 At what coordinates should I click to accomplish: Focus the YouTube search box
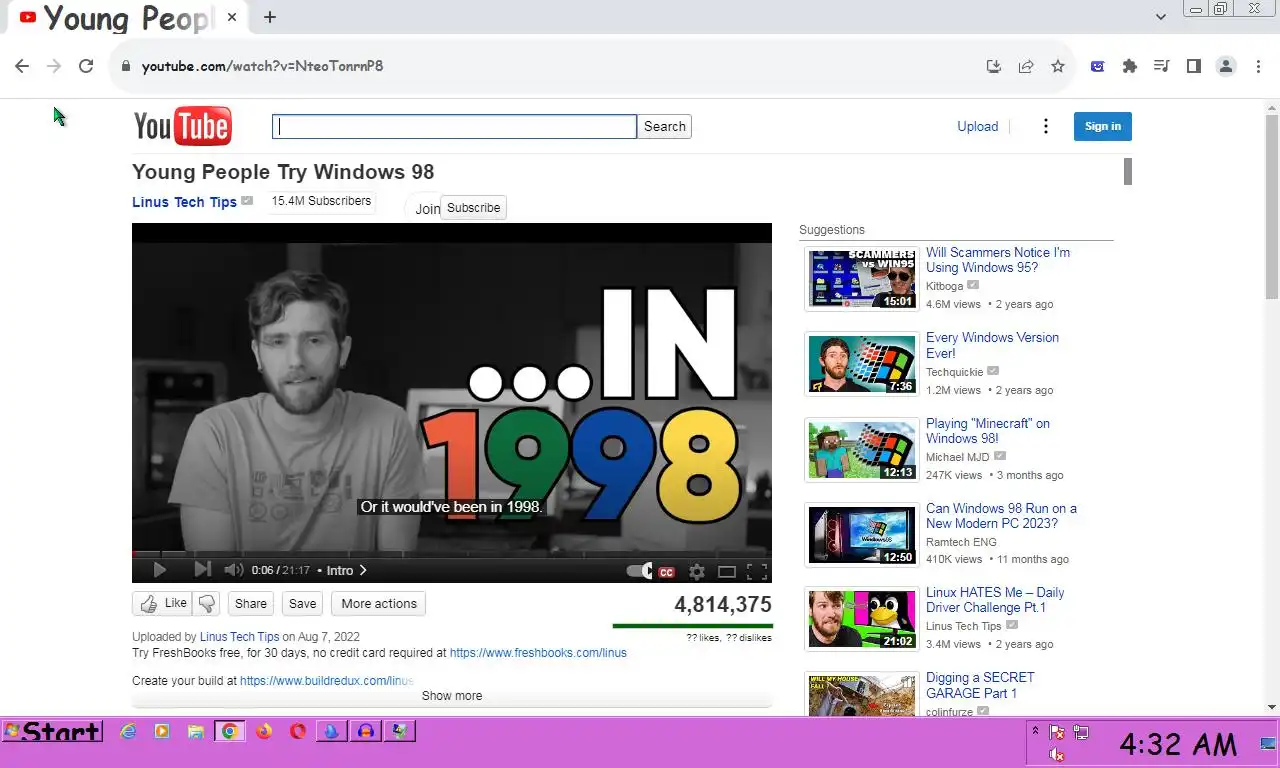coord(454,126)
